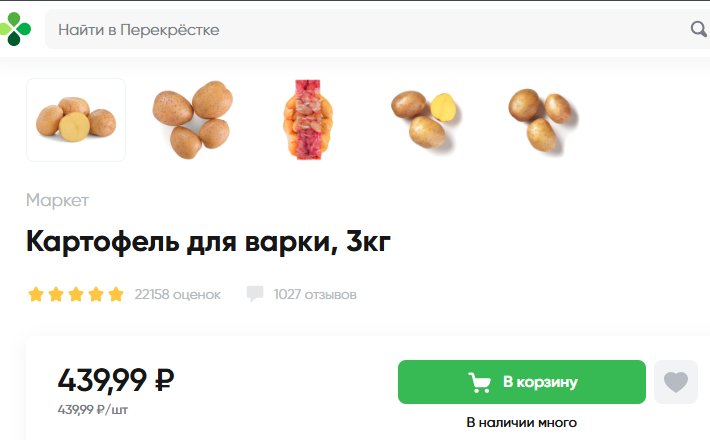Image resolution: width=710 pixels, height=440 pixels.
Task: Select the last thumbnail of three potatoes
Action: tap(542, 120)
